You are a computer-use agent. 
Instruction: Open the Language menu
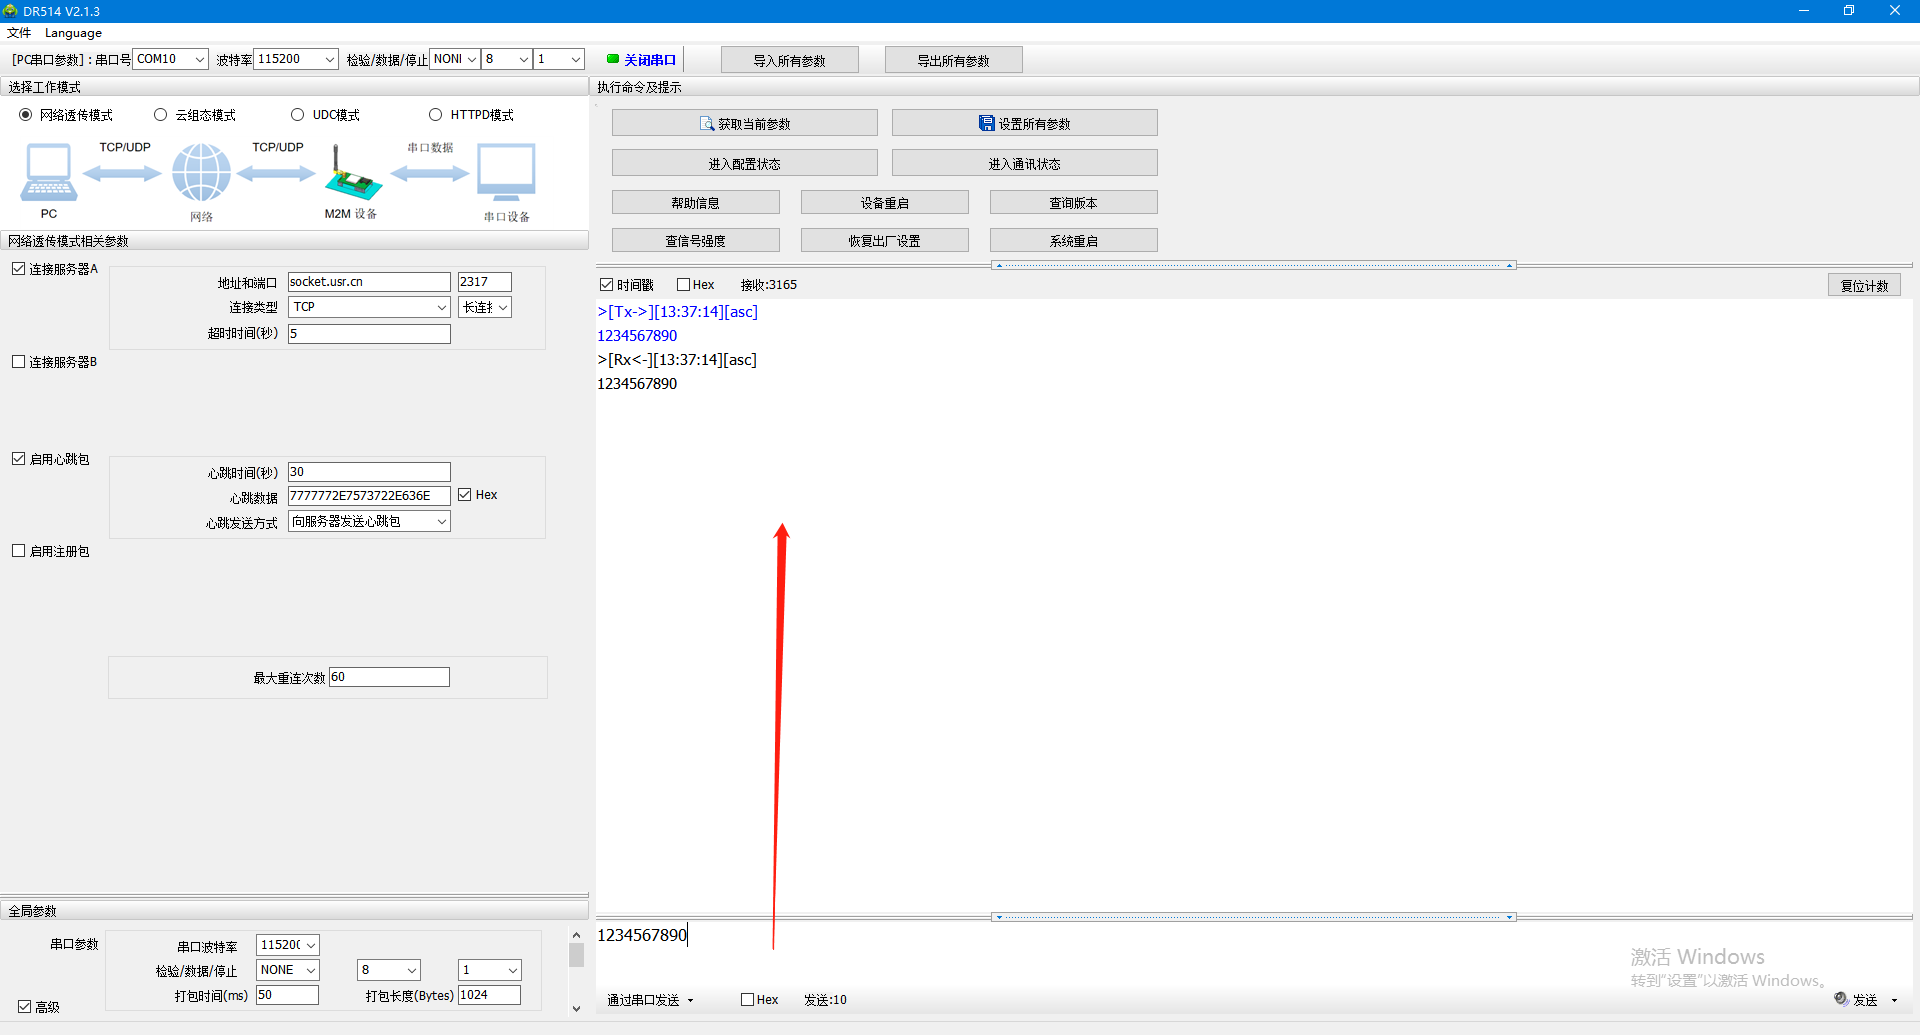73,33
